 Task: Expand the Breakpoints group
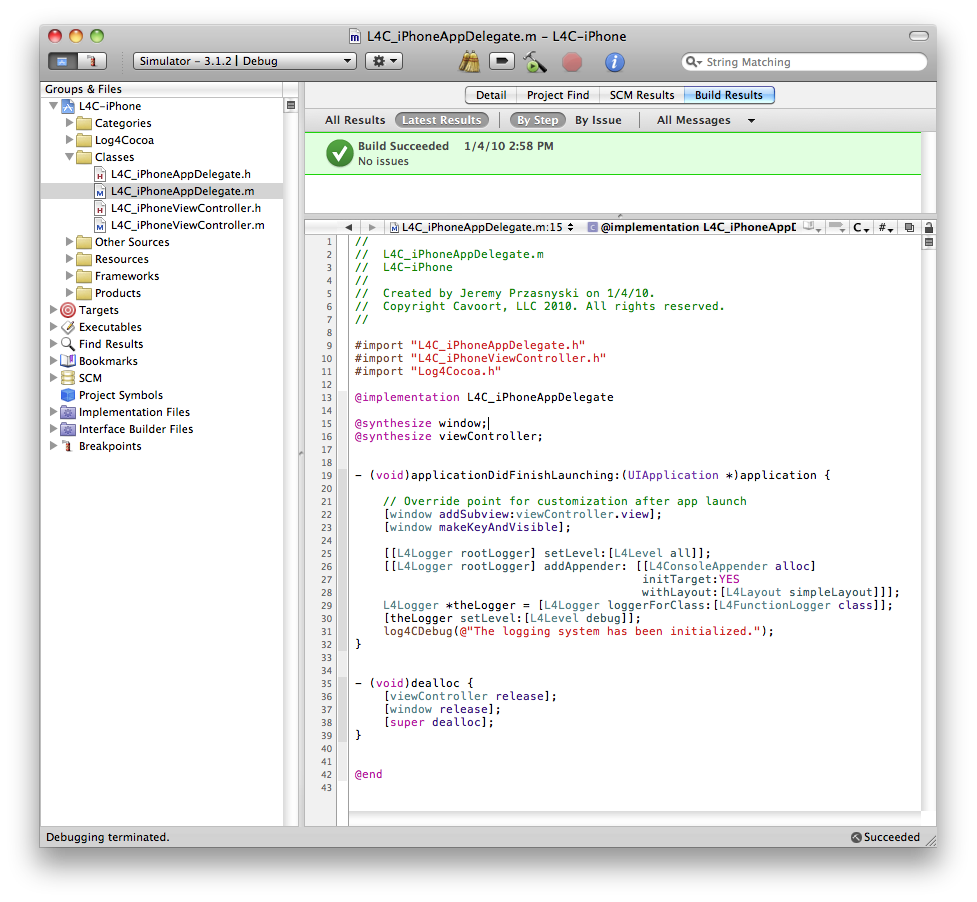click(54, 445)
